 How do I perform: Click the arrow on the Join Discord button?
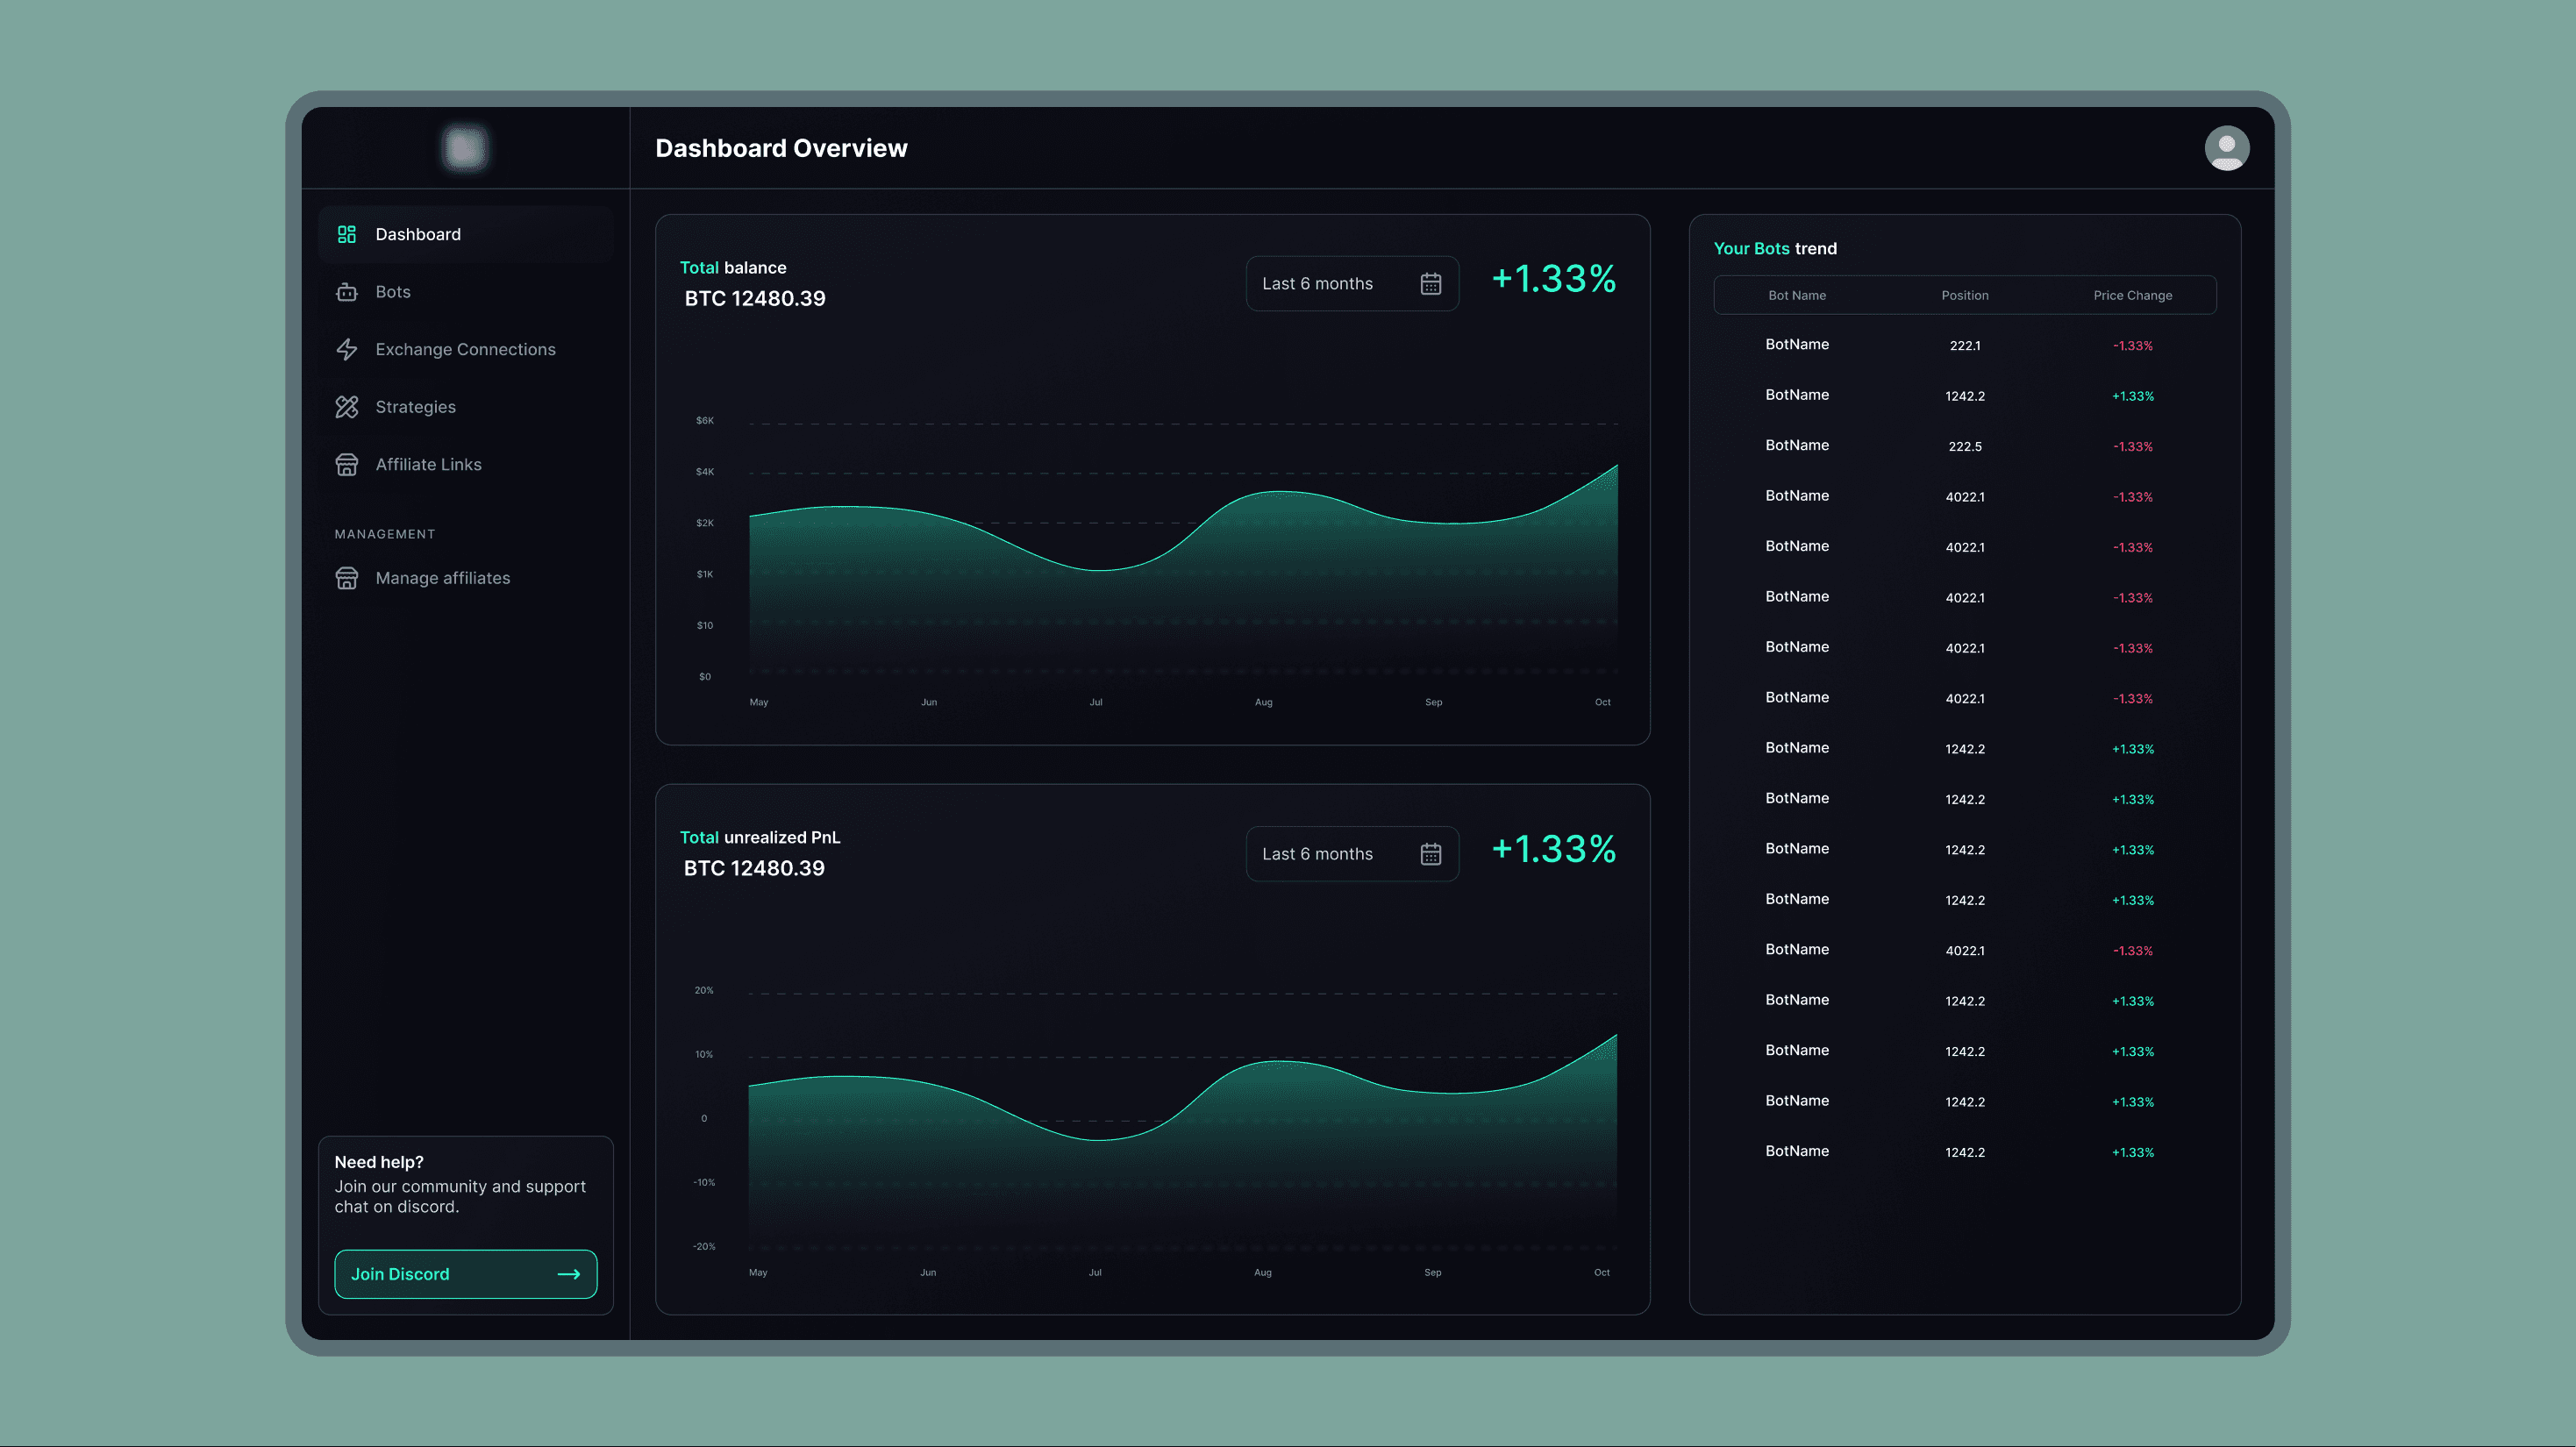[x=570, y=1274]
